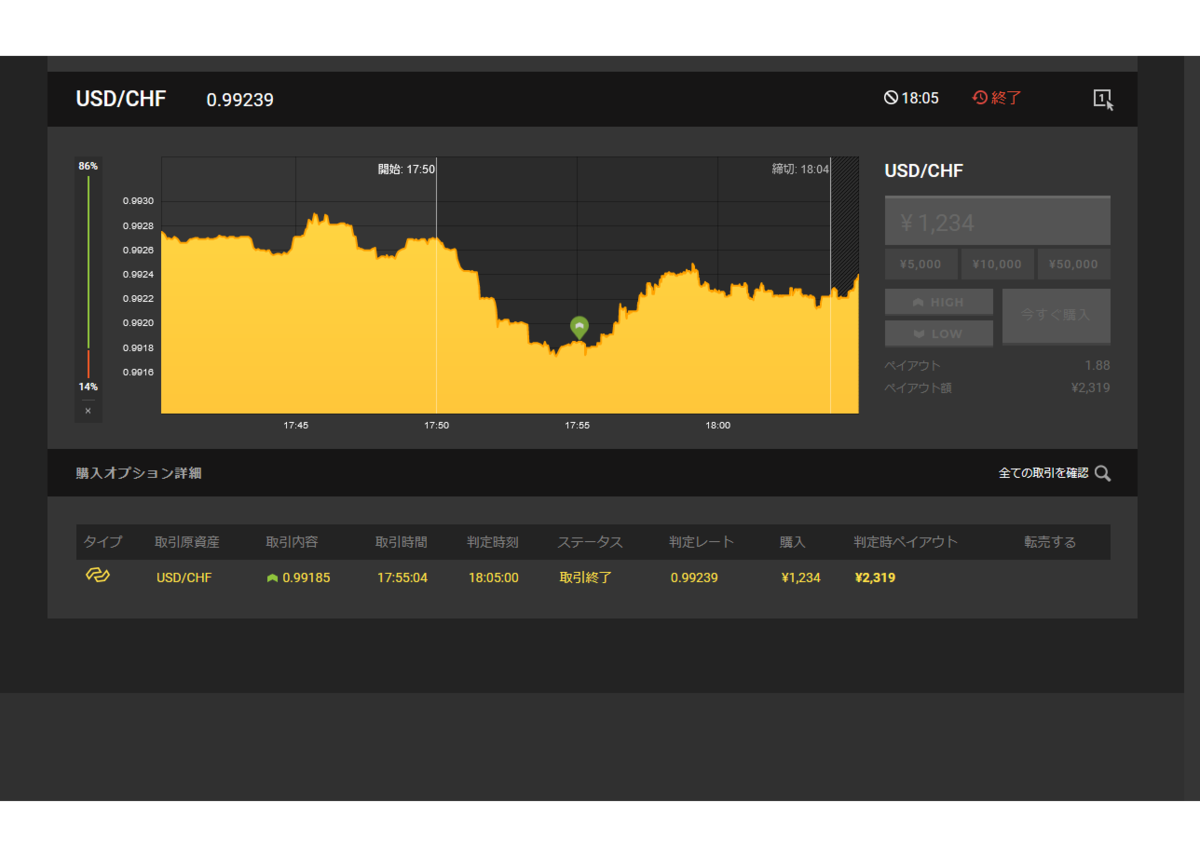This screenshot has width=1200, height=856.
Task: Click the expiry time 18:05 clock icon
Action: click(891, 98)
